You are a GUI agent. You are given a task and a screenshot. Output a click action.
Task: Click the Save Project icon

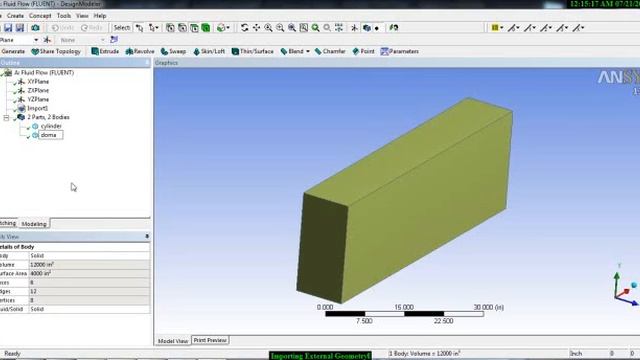pos(8,28)
